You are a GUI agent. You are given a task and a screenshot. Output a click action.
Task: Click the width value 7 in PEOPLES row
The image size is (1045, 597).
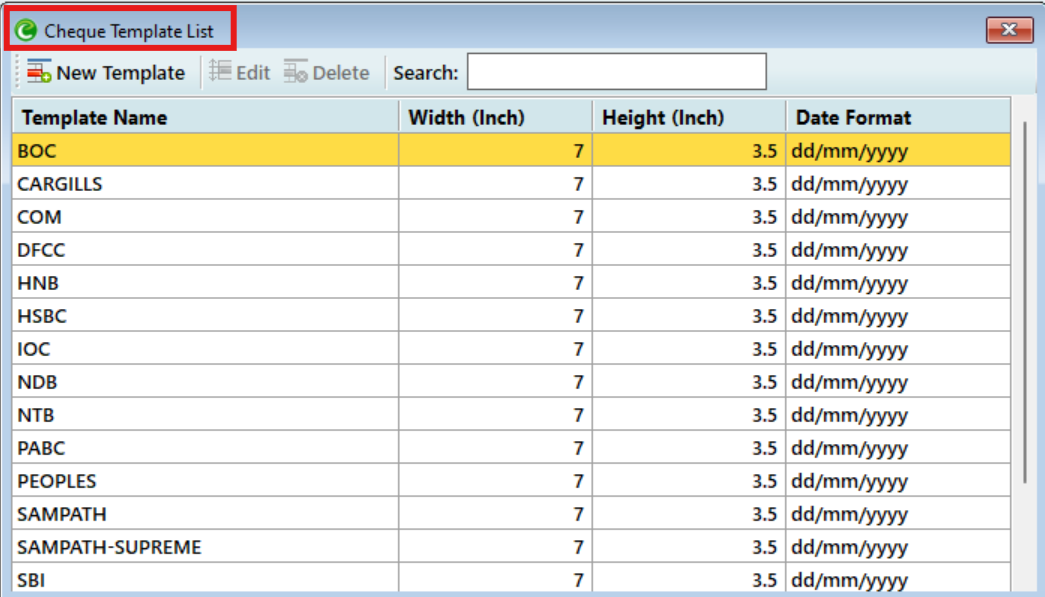[x=578, y=481]
